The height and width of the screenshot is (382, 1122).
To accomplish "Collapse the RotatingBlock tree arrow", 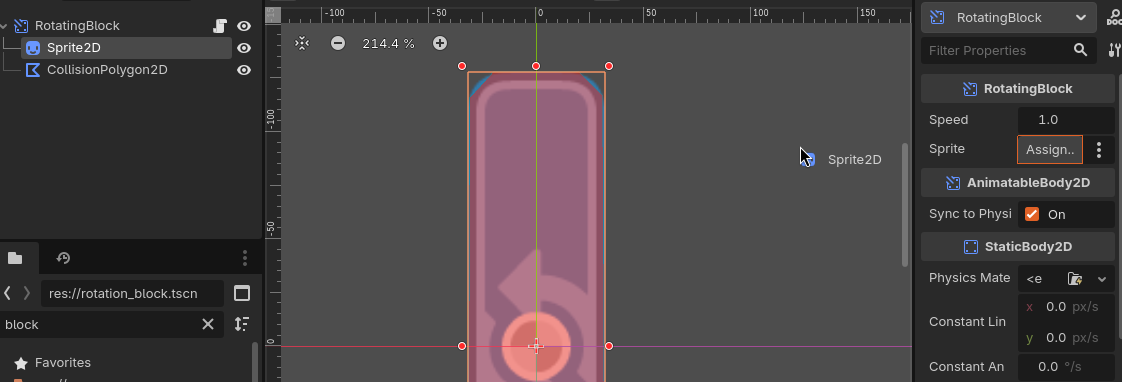I will point(4,26).
